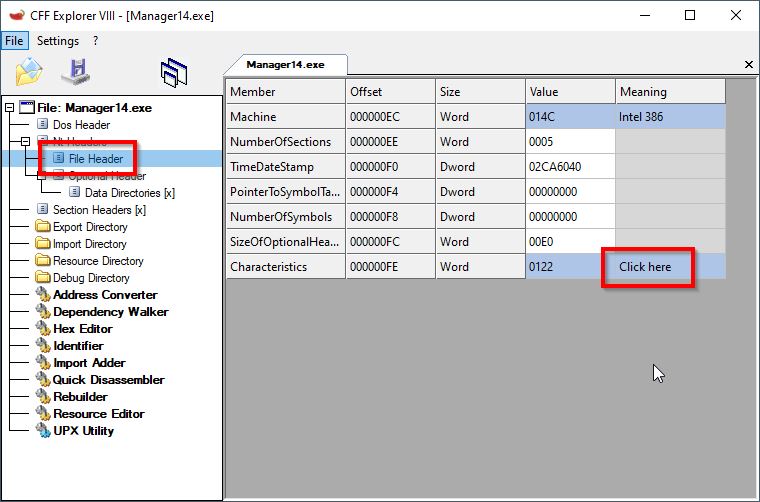Open Resource Directory tree item
Screen dimensions: 760x502
[98, 260]
